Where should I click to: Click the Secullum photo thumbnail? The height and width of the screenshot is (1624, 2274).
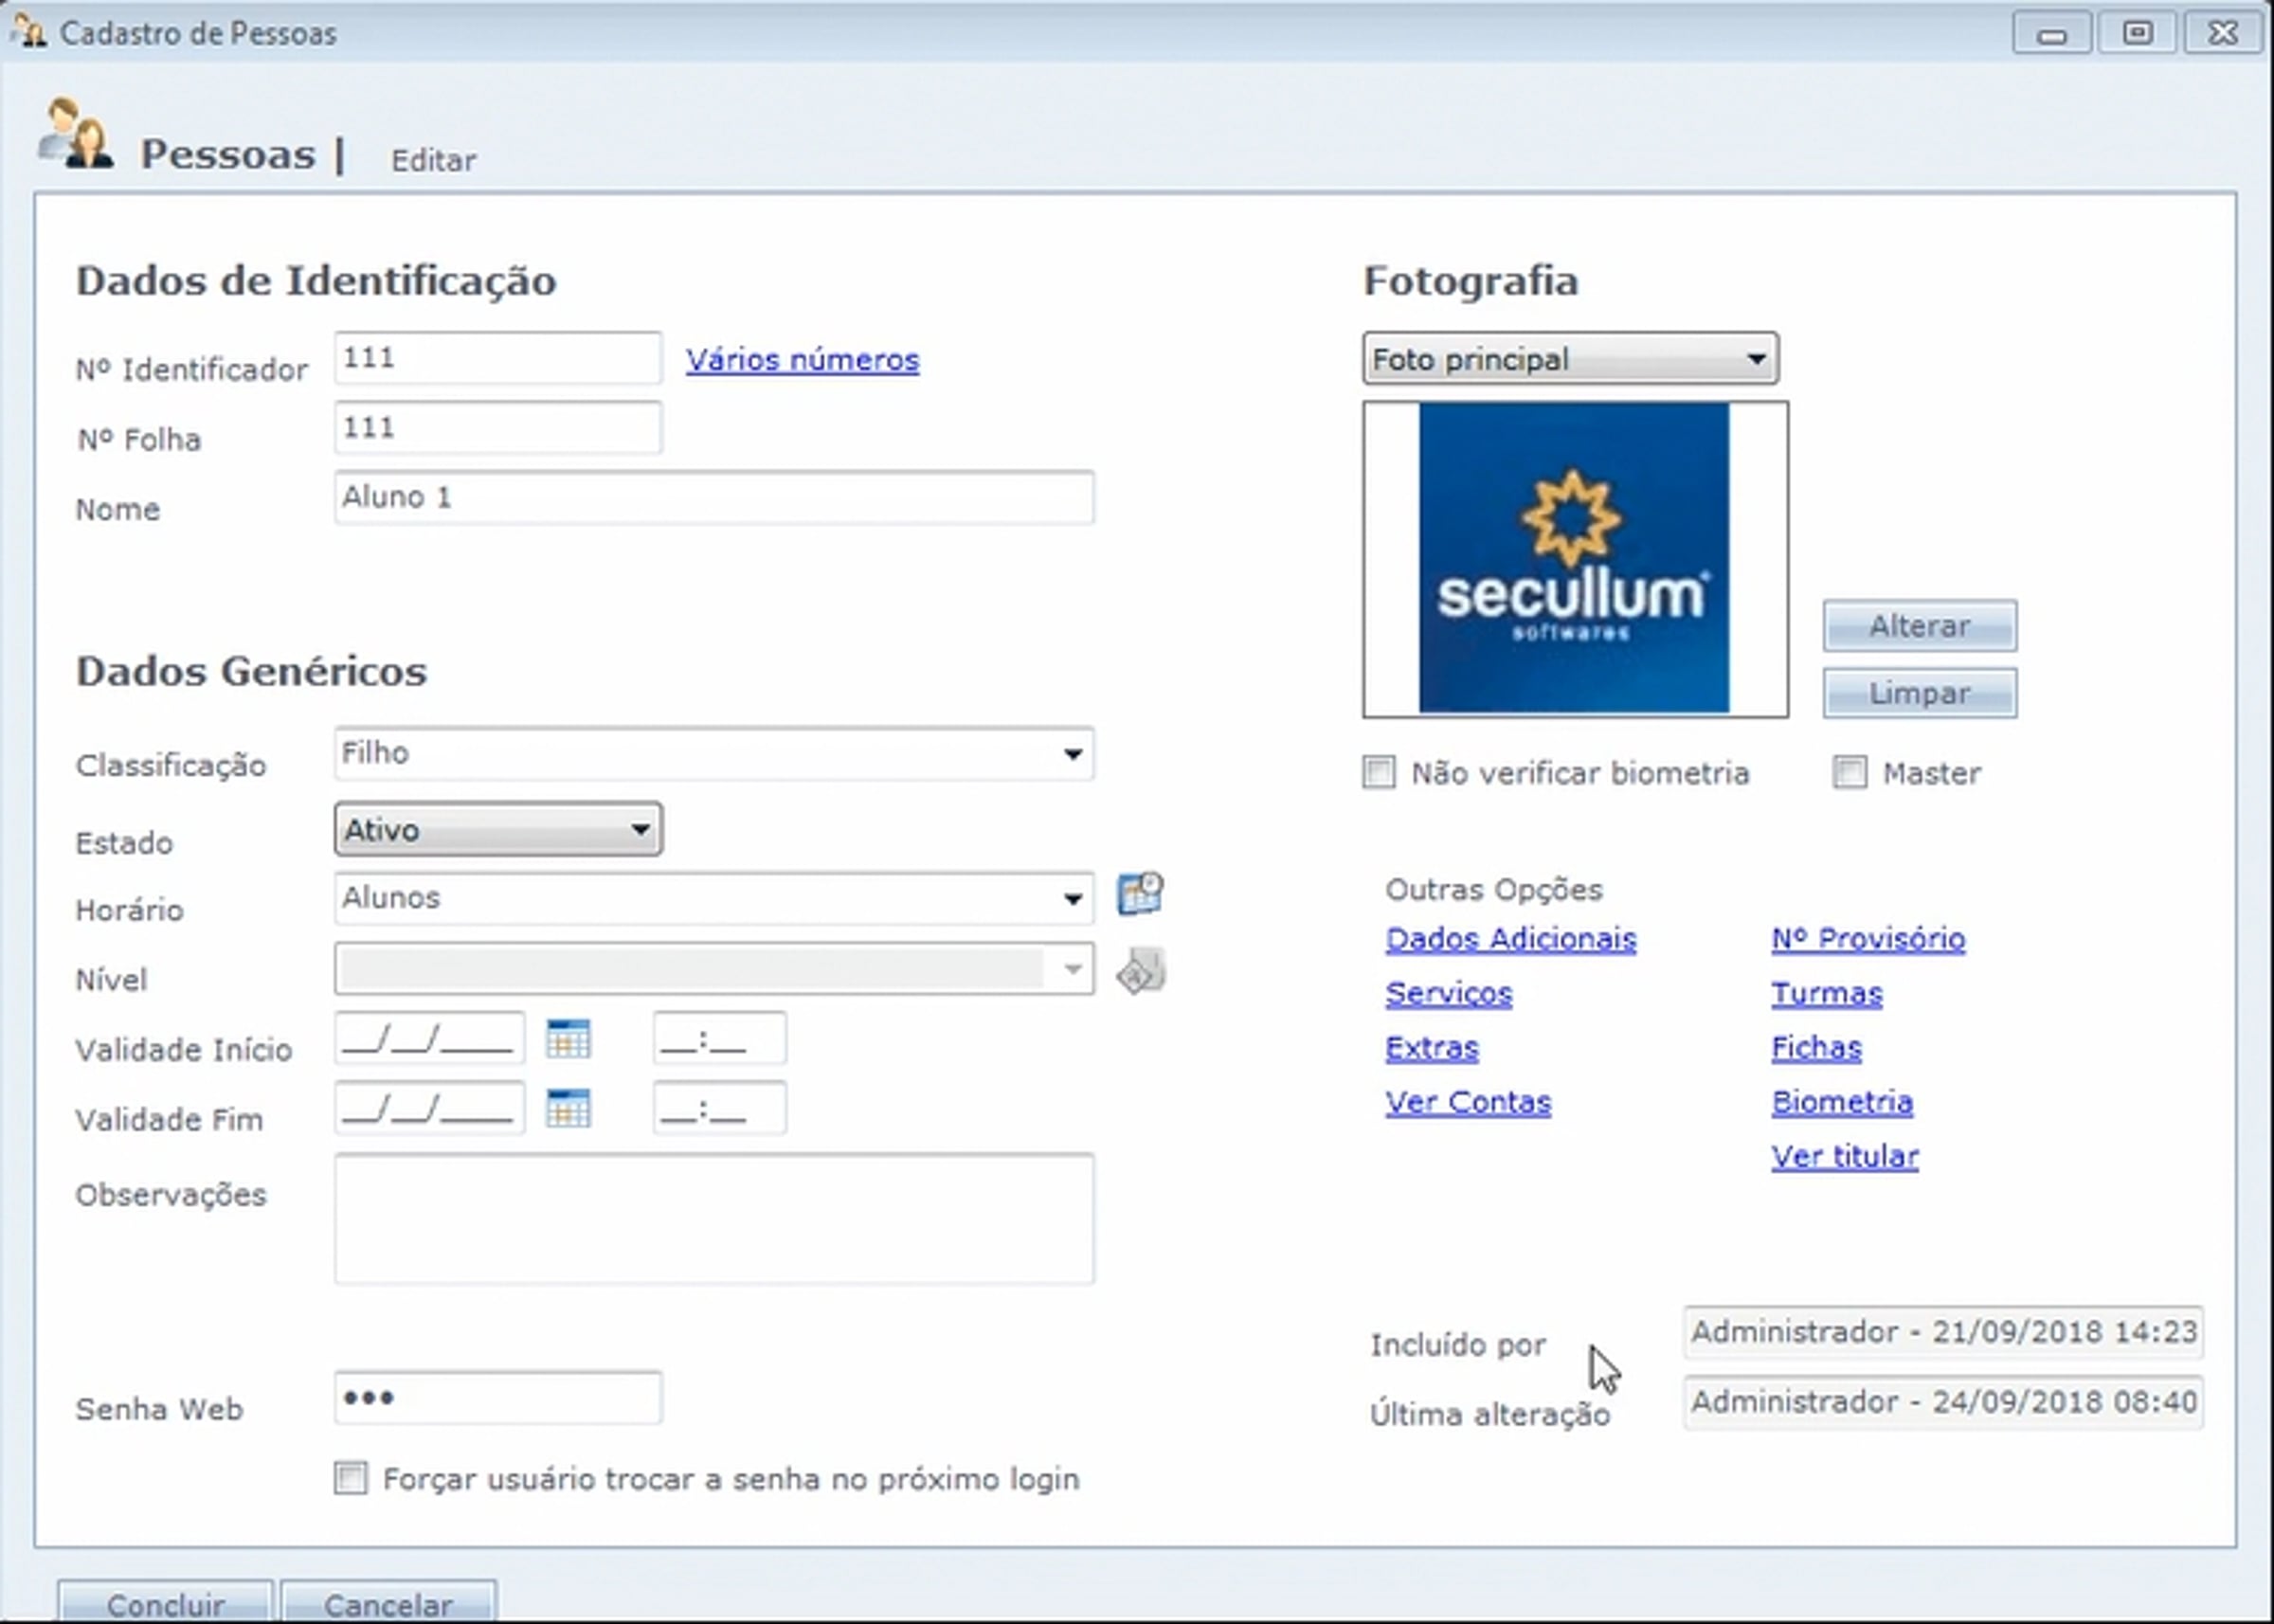1574,559
